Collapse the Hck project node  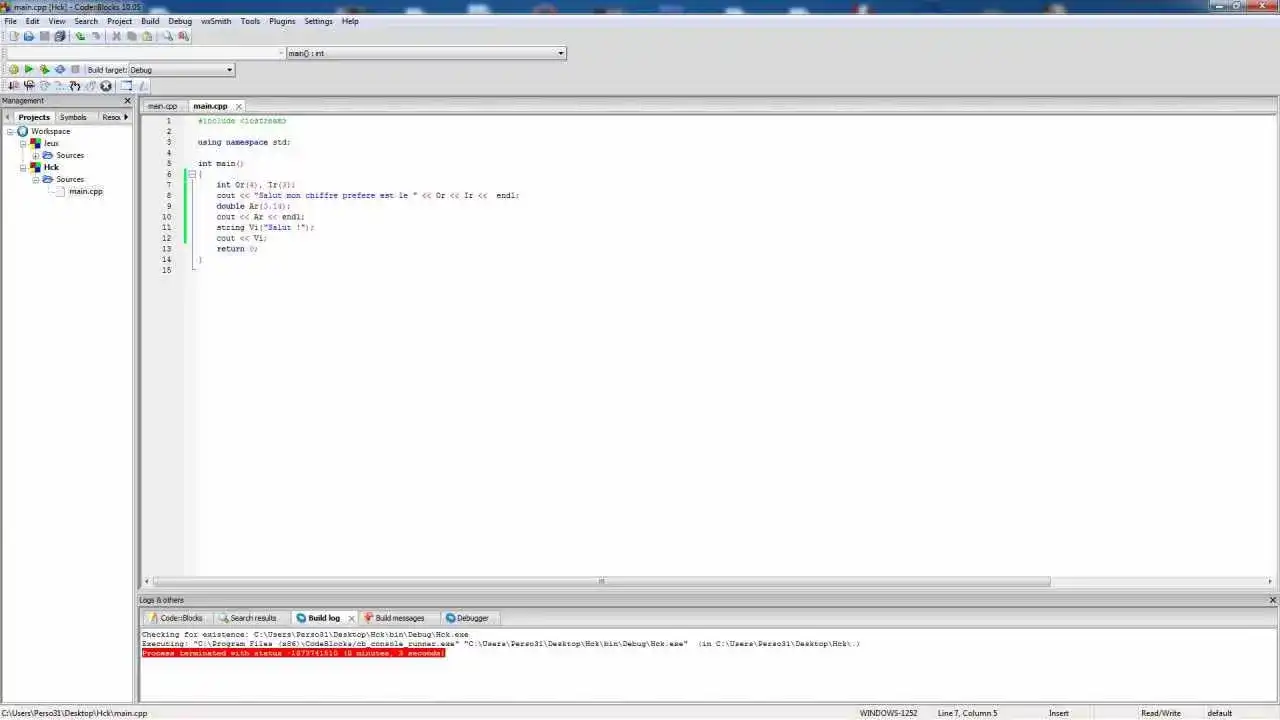[x=23, y=167]
